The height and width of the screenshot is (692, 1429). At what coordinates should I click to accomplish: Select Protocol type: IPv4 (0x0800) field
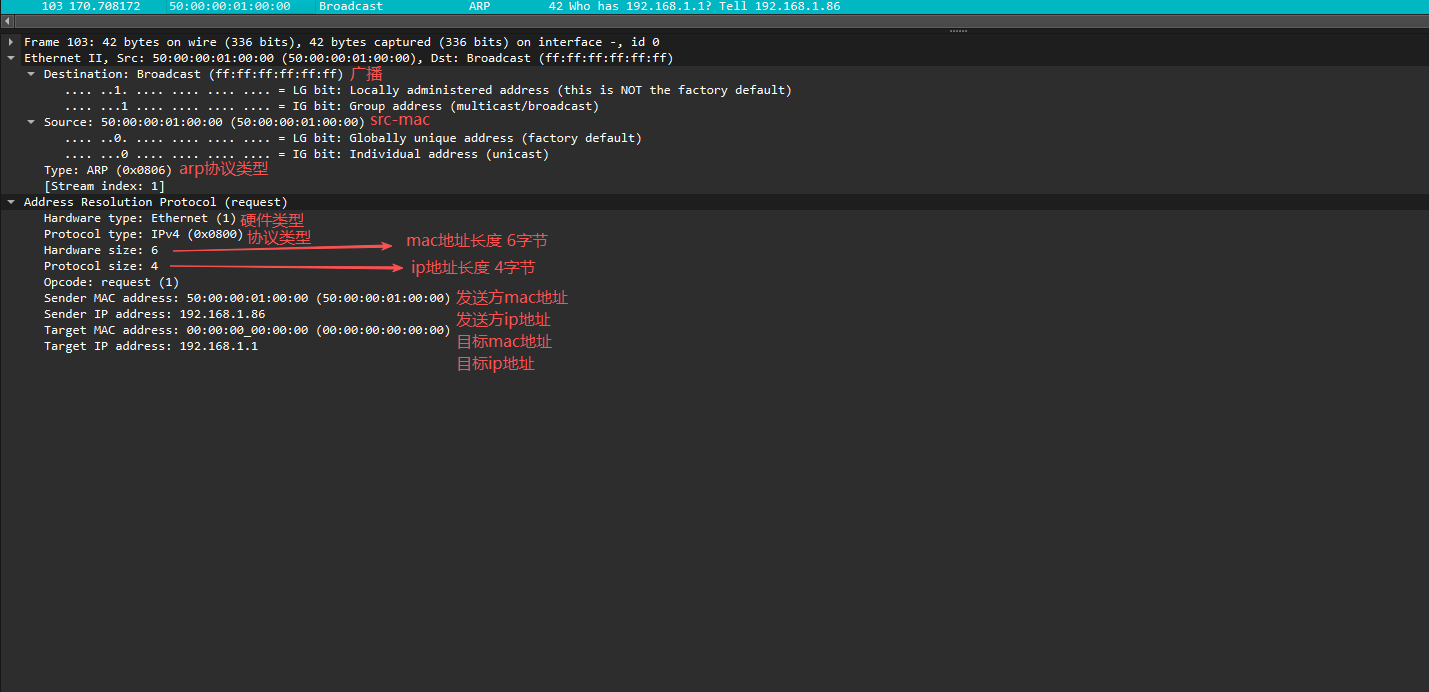pyautogui.click(x=143, y=234)
